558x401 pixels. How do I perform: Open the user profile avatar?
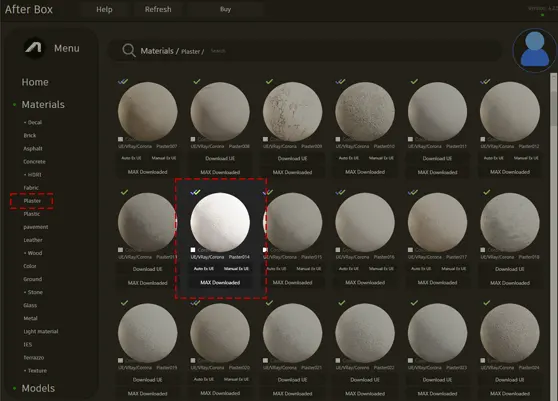click(535, 50)
